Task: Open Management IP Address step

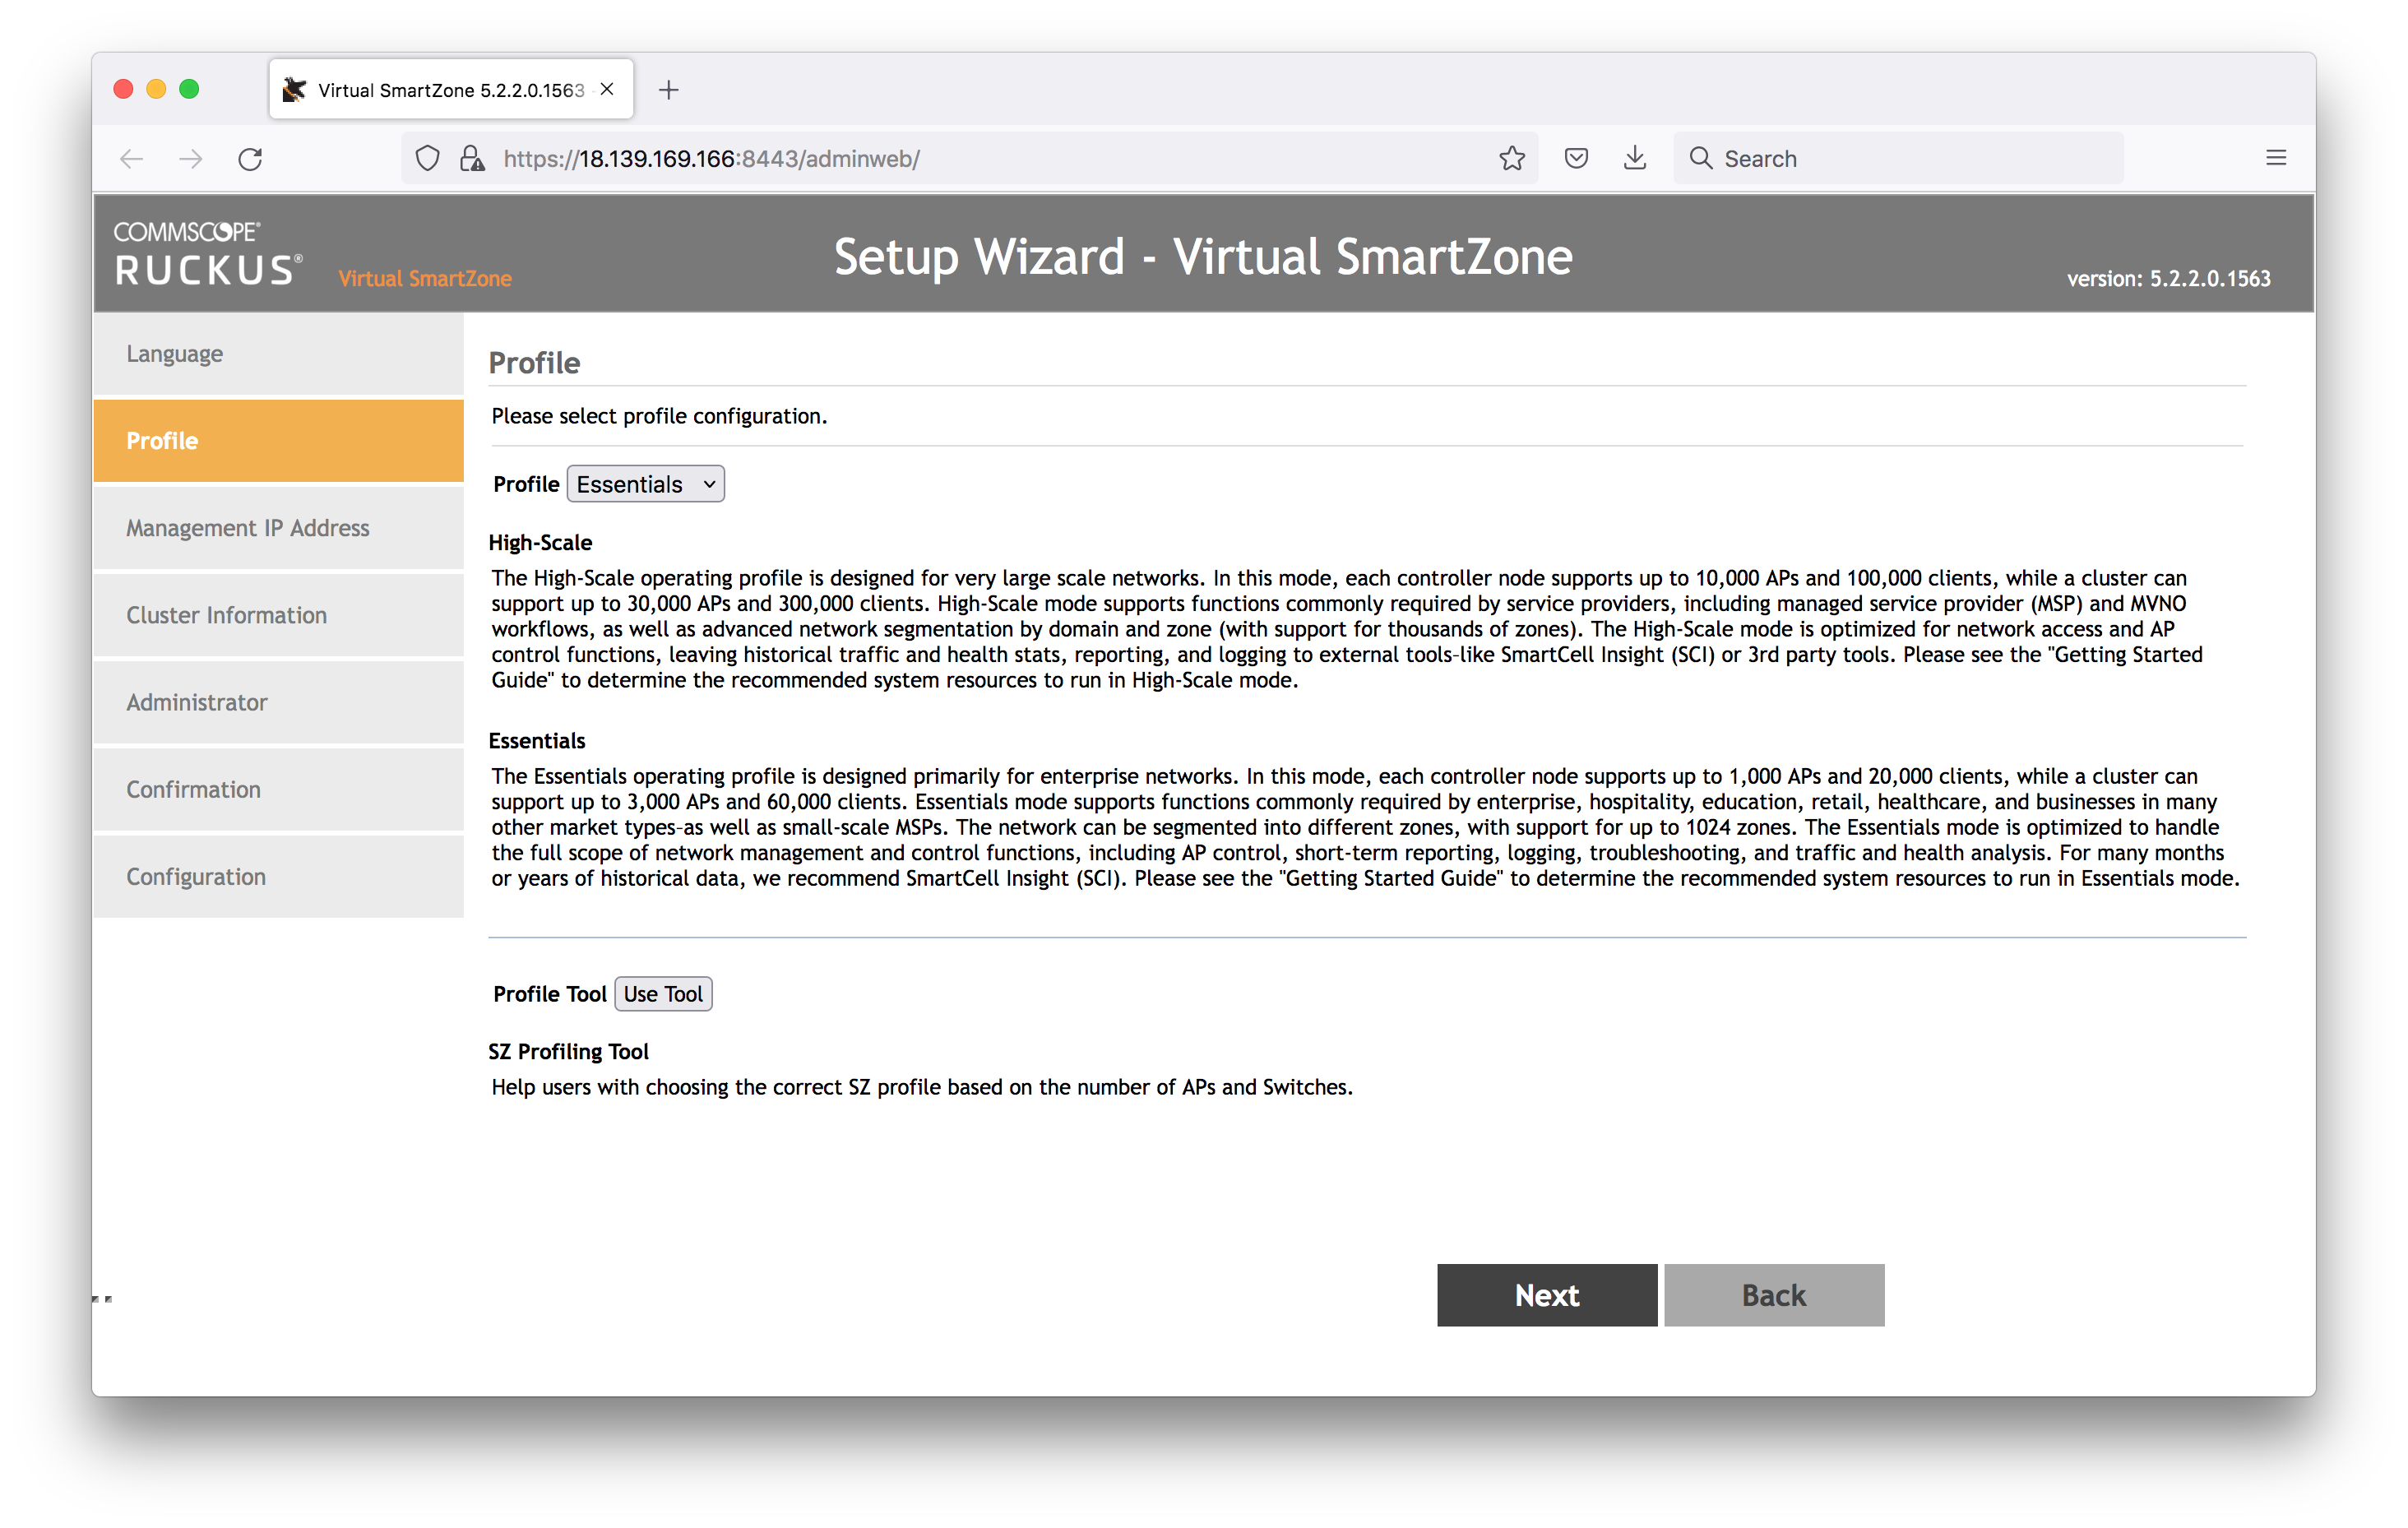Action: pyautogui.click(x=279, y=528)
